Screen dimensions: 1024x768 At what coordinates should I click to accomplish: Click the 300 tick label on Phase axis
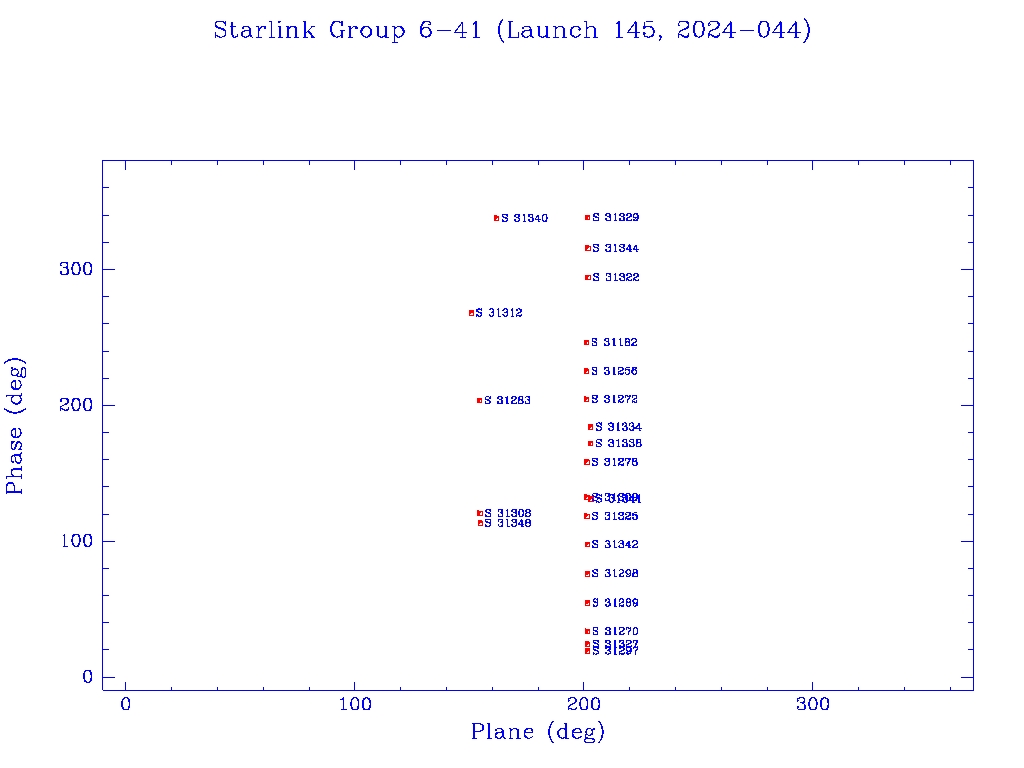76,270
